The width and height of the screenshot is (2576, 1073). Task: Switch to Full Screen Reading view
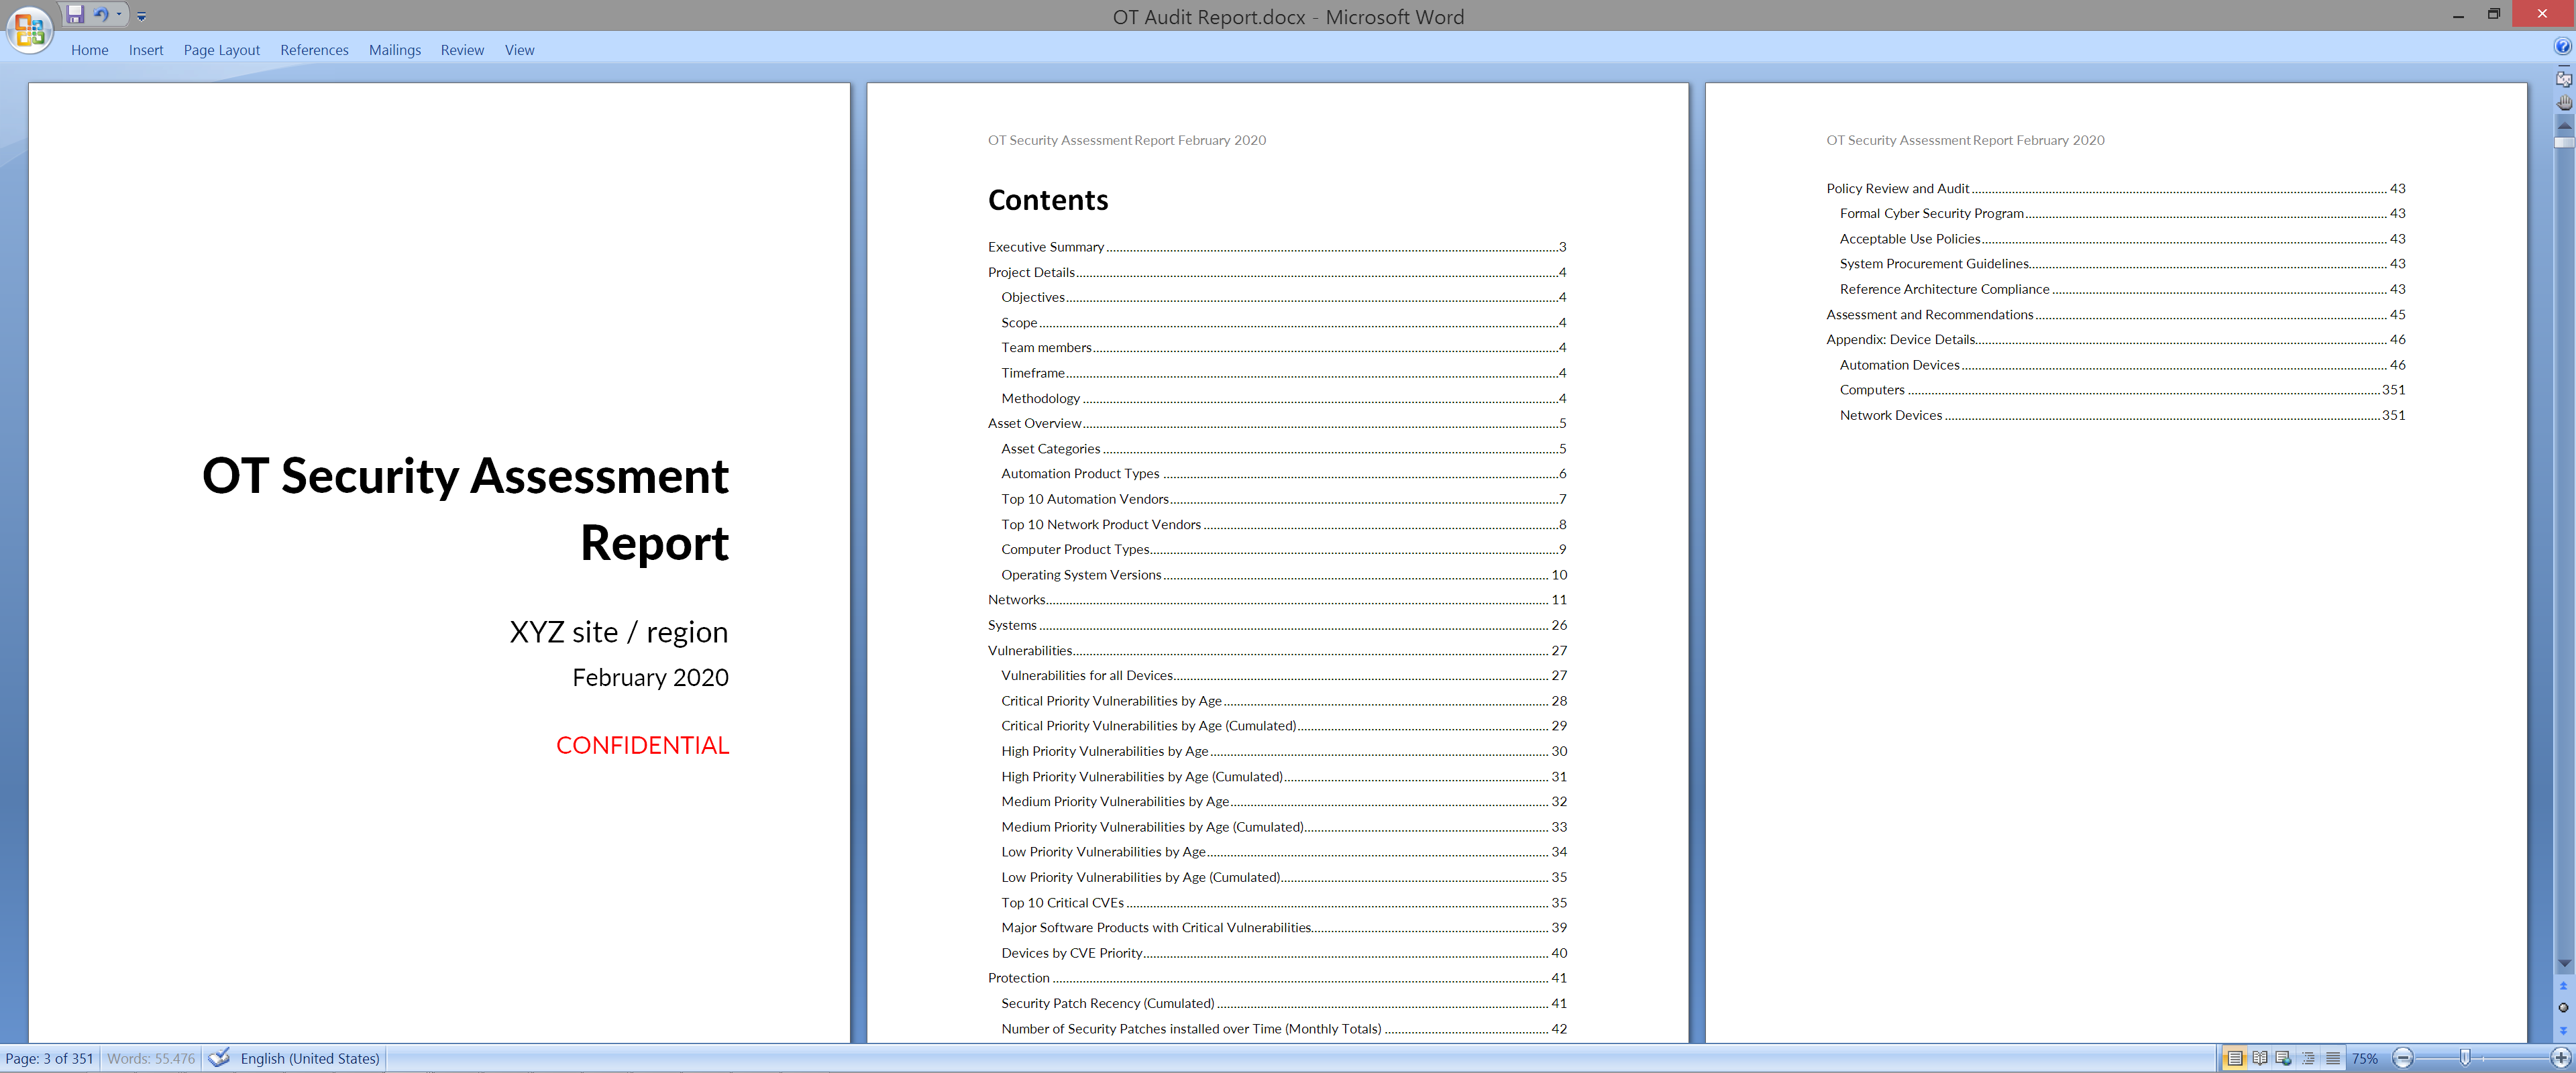click(2260, 1058)
